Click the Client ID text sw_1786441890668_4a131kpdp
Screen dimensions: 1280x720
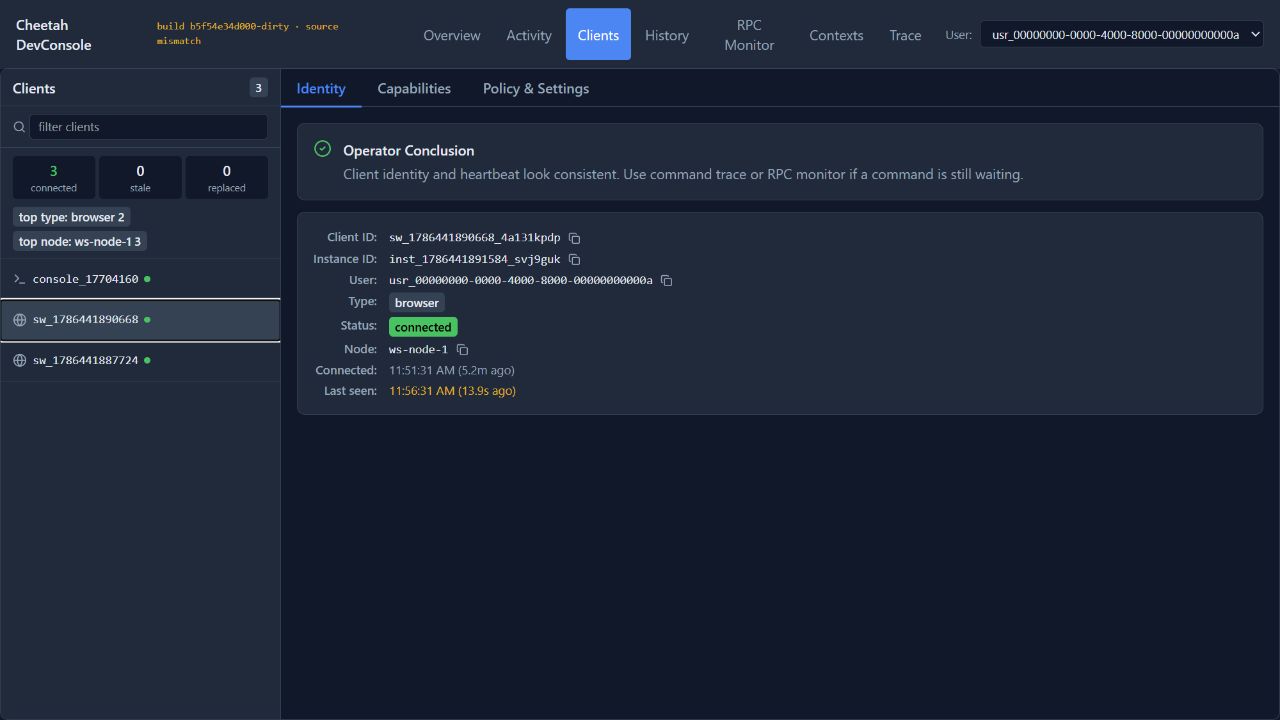point(475,238)
